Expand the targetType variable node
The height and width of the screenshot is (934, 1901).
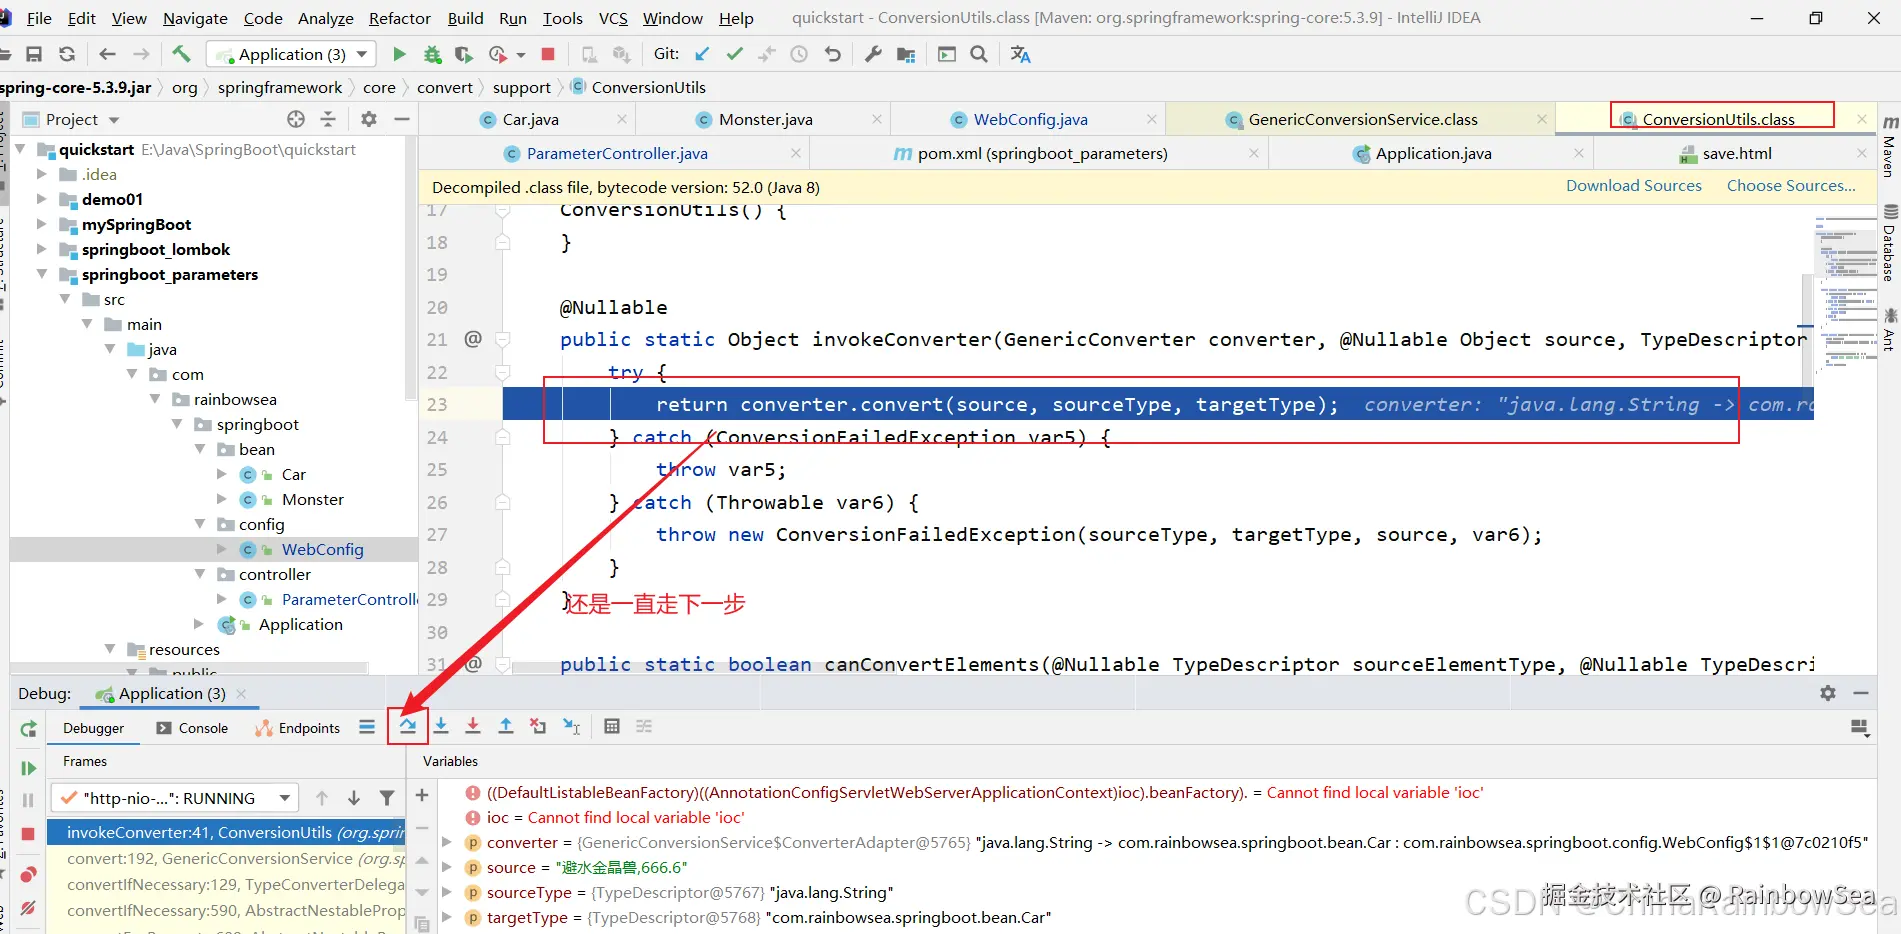[x=447, y=917]
